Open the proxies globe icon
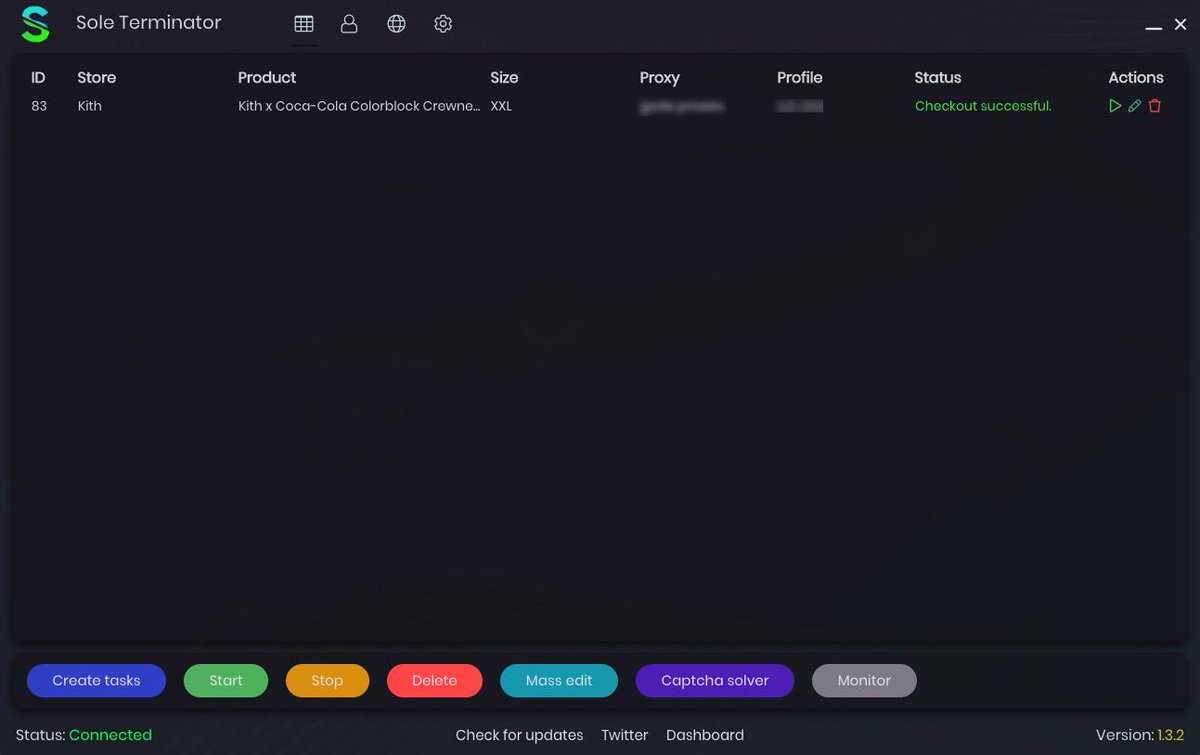The image size is (1200, 755). [x=396, y=24]
